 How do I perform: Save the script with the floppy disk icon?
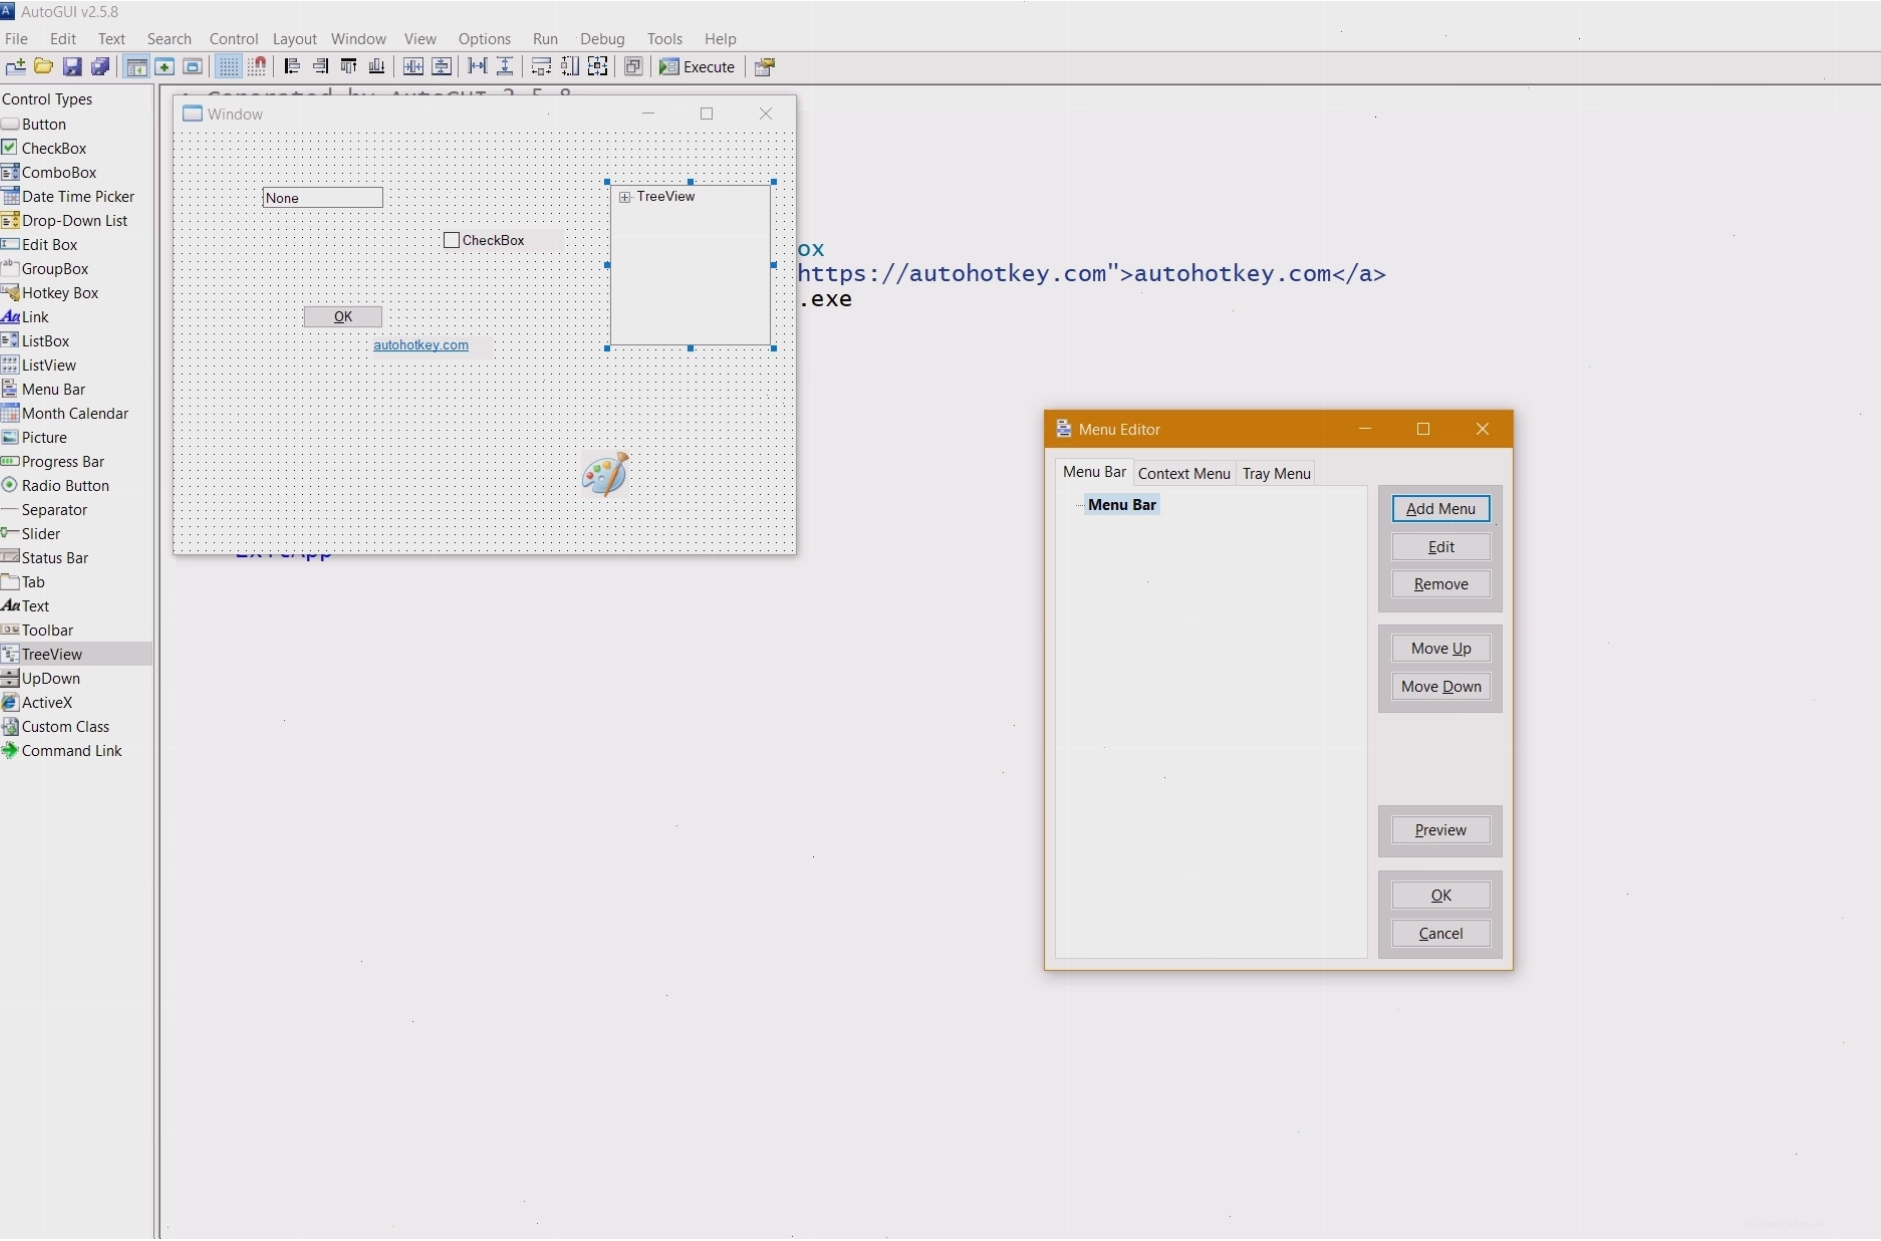point(72,67)
